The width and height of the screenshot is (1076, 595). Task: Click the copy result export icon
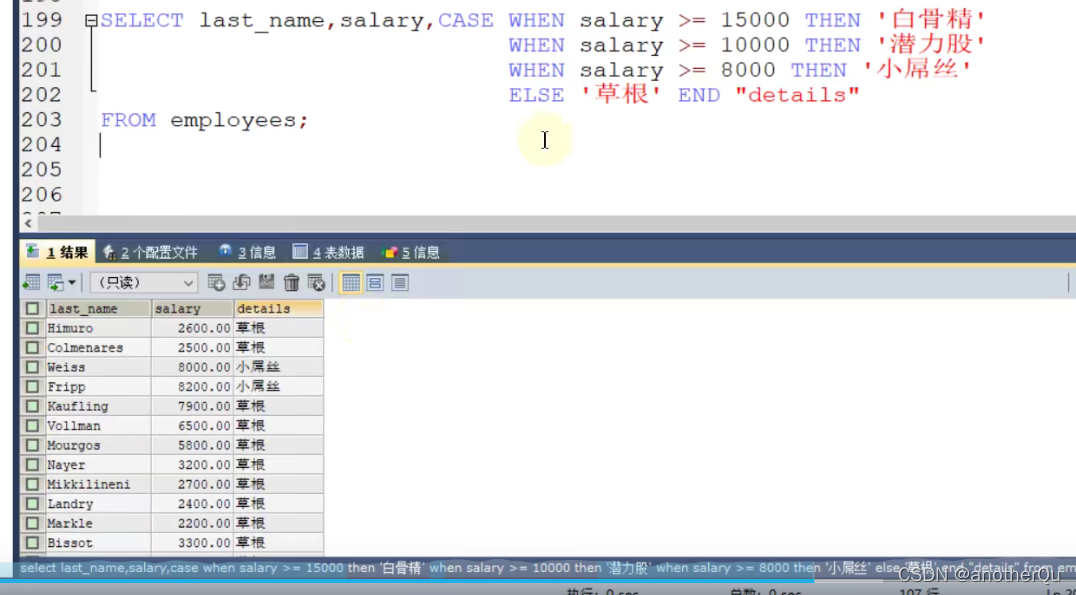[x=56, y=282]
